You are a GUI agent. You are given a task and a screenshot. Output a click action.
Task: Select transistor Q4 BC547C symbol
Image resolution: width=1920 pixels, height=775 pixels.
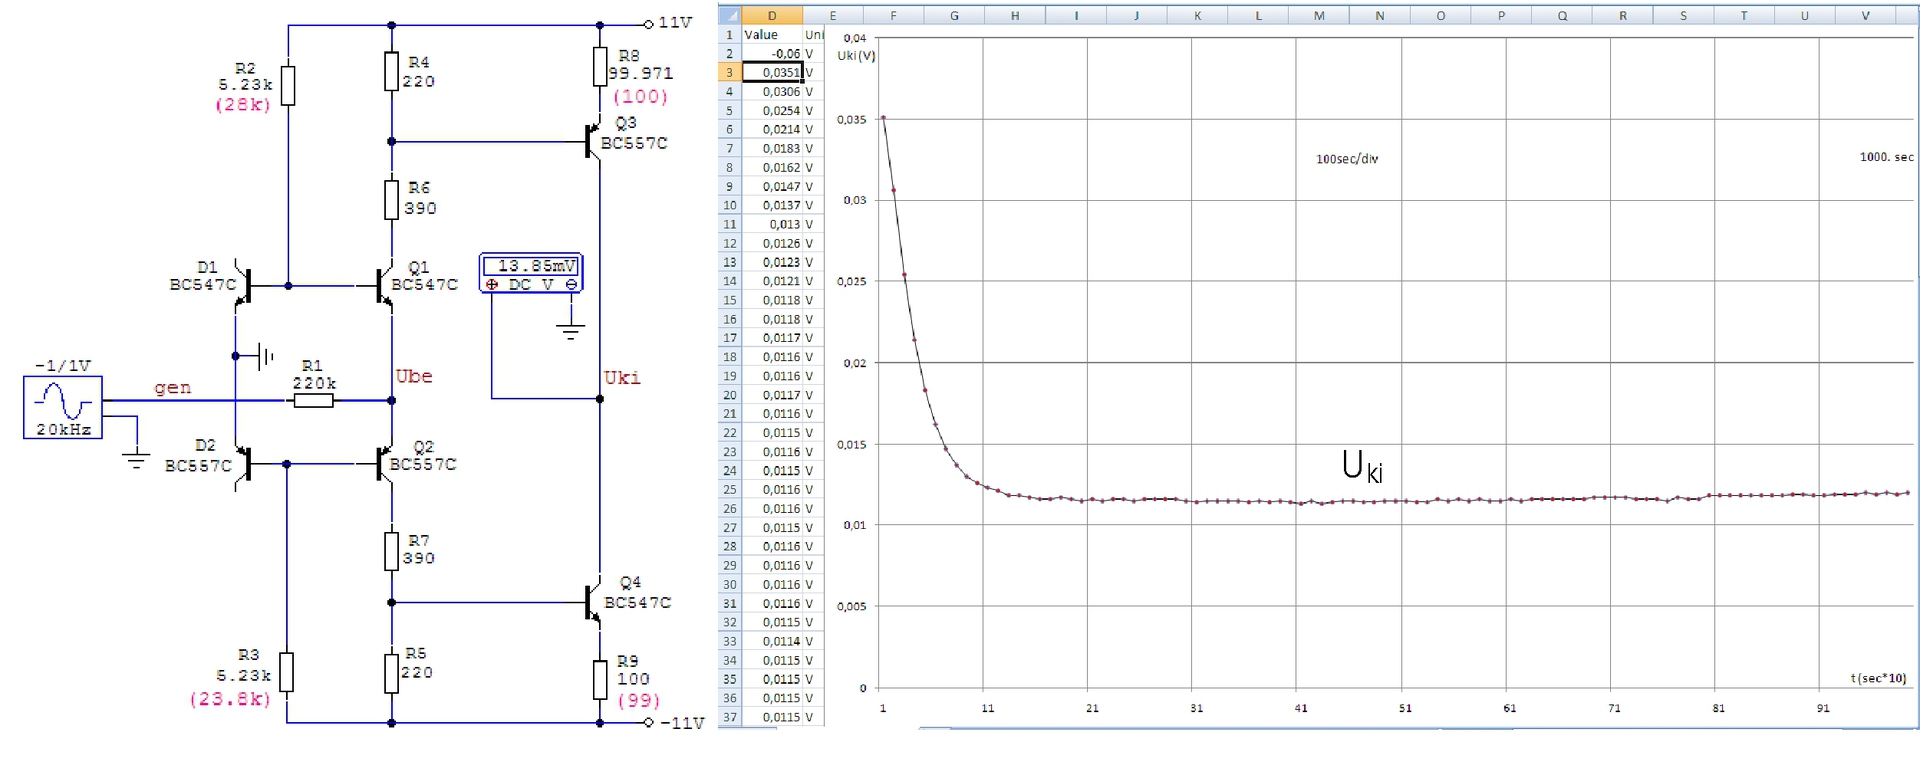point(592,602)
